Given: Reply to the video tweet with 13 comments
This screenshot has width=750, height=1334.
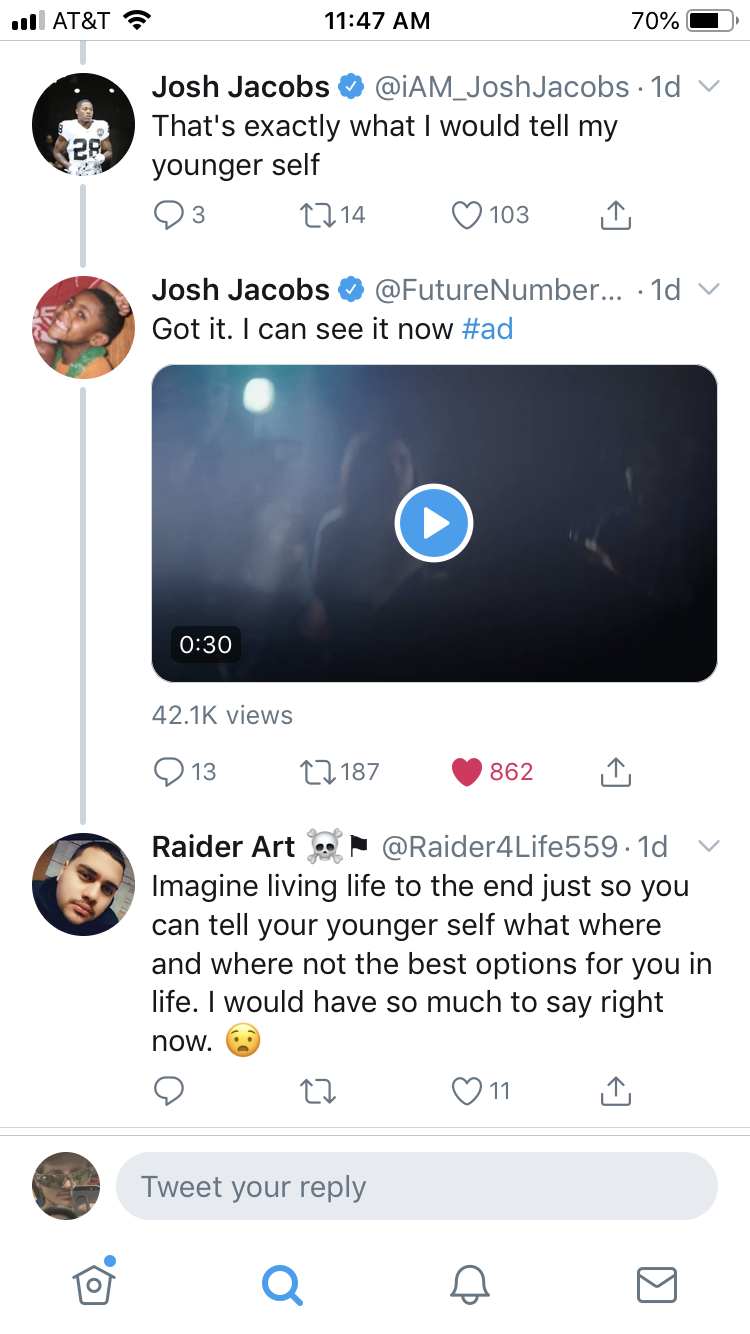Looking at the screenshot, I should pyautogui.click(x=168, y=772).
